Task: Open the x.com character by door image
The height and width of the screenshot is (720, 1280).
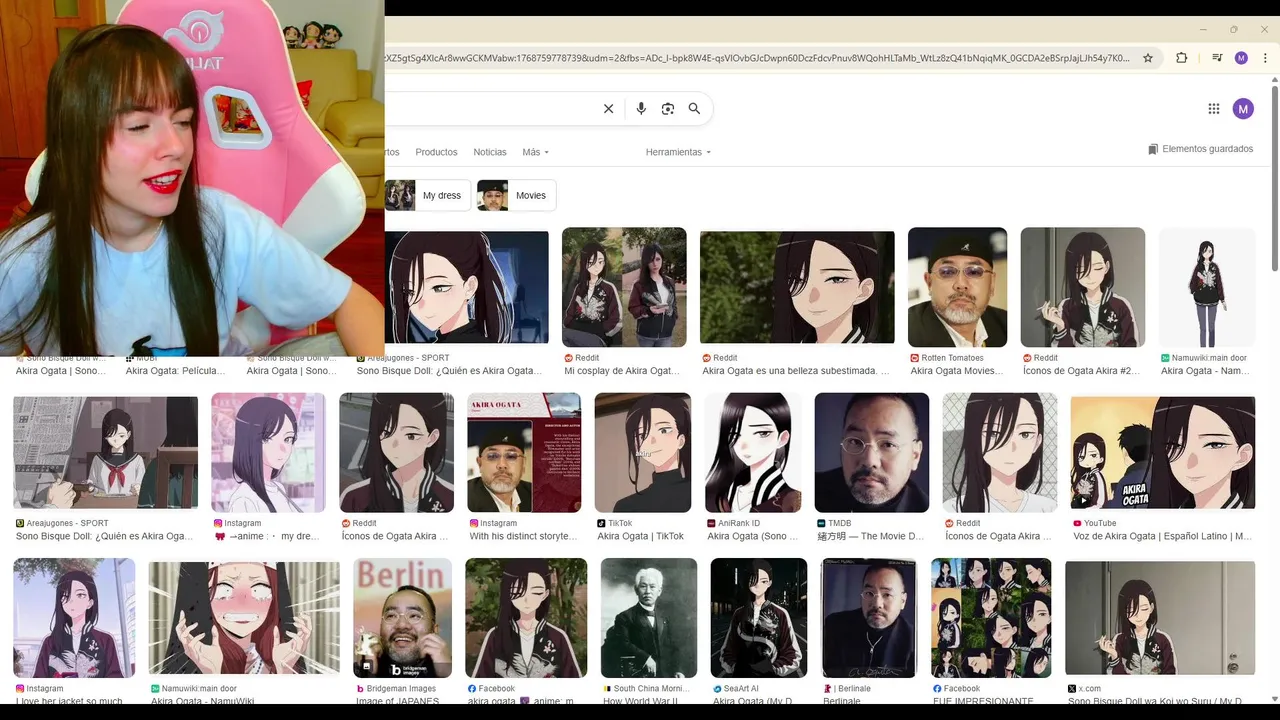Action: (x=1160, y=618)
